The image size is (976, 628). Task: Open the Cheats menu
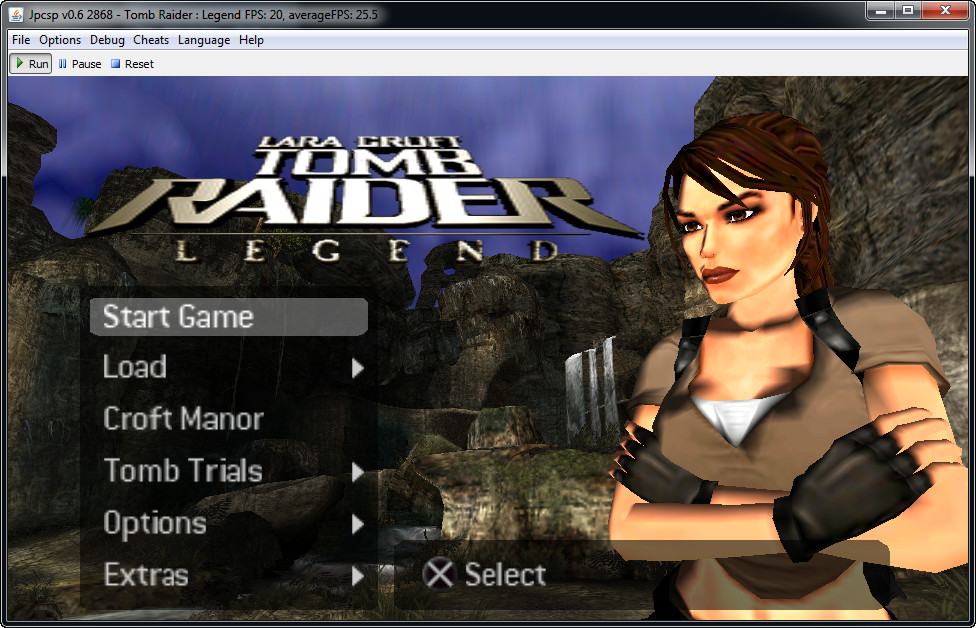(151, 40)
